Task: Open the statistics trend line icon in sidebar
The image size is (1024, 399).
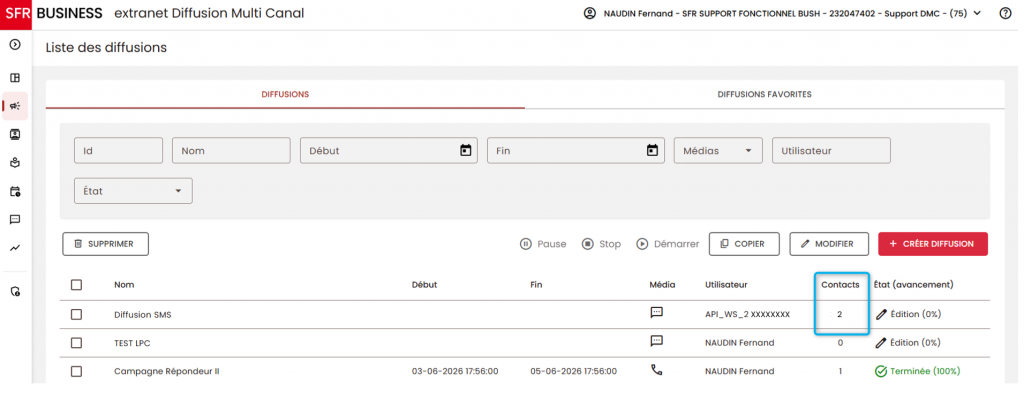Action: coord(15,248)
